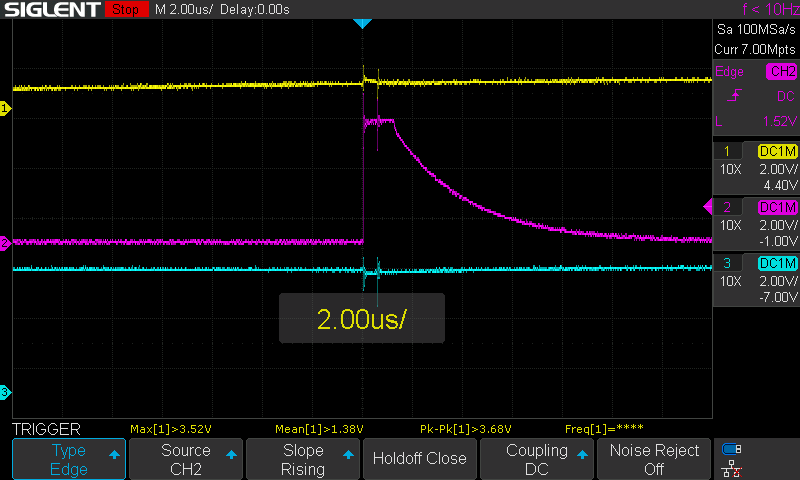Viewport: 800px width, 480px height.
Task: Select the yellow channel 1 ground marker
Action: click(x=5, y=108)
